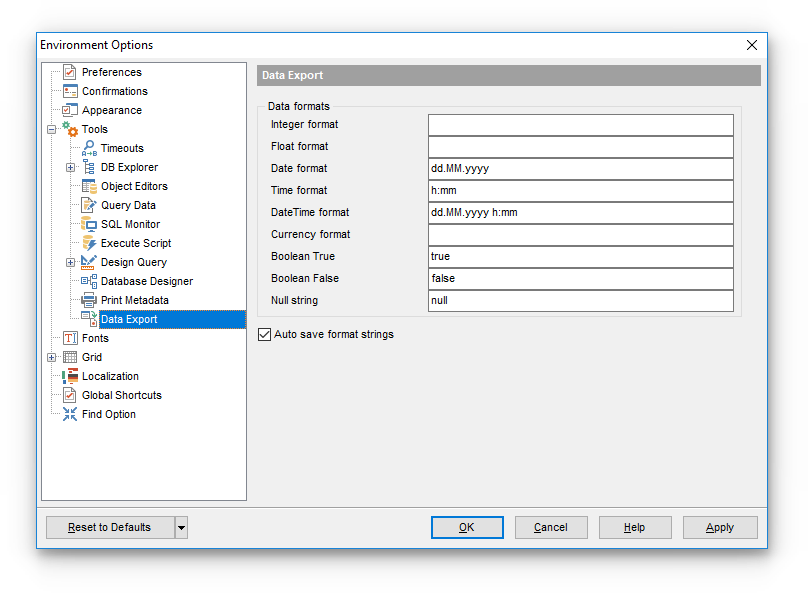The image size is (808, 593).
Task: Expand the DB Explorer node
Action: coord(70,167)
